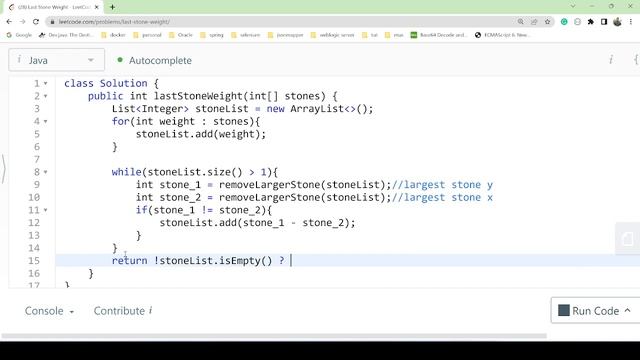Open the weblogic server bookmarks folder

coord(333,35)
